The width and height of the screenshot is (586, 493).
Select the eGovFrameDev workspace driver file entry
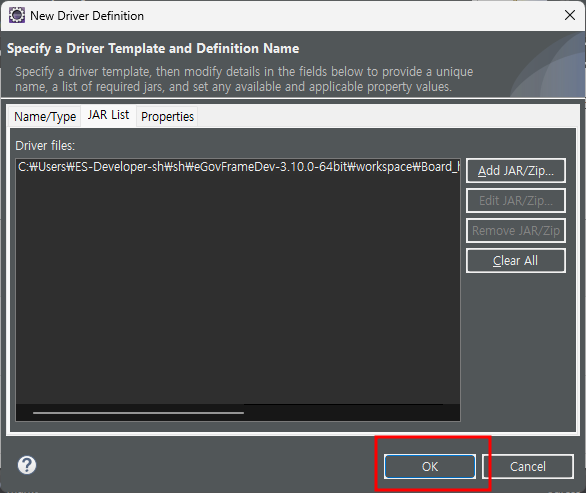click(x=238, y=167)
